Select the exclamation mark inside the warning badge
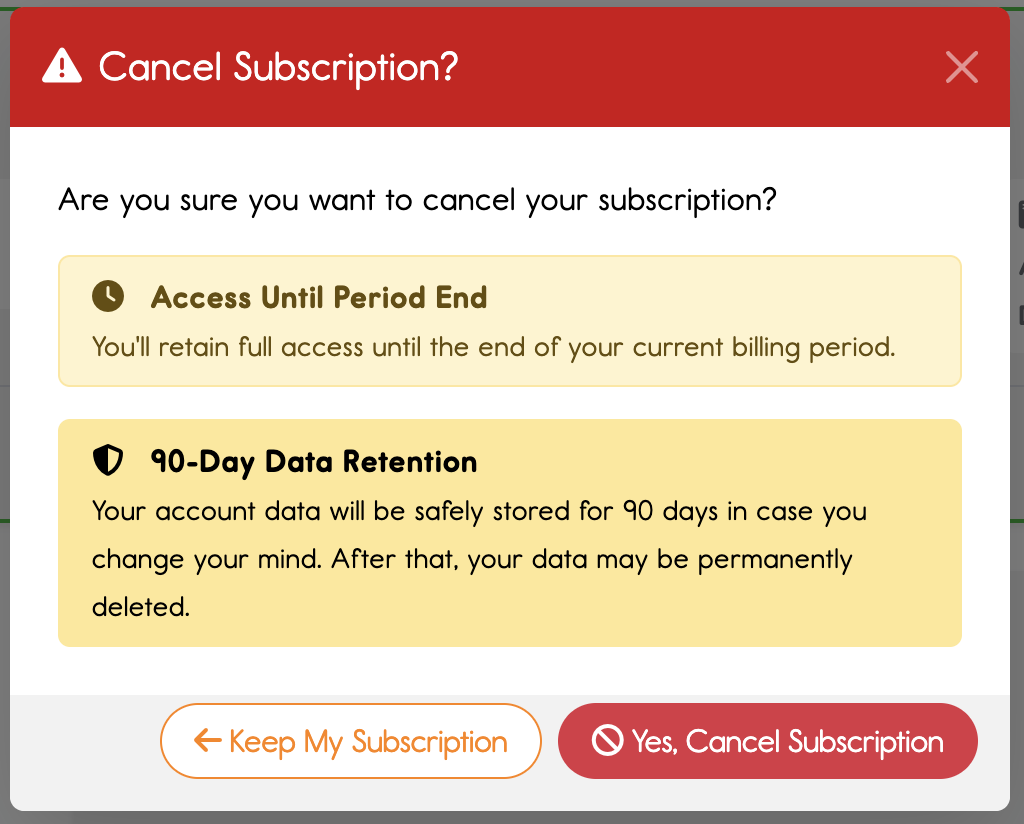1024x824 pixels. (x=60, y=67)
